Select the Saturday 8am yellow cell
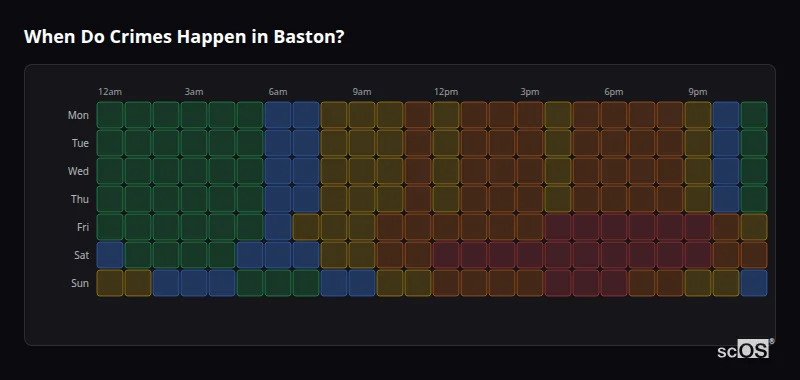800x380 pixels. click(334, 255)
